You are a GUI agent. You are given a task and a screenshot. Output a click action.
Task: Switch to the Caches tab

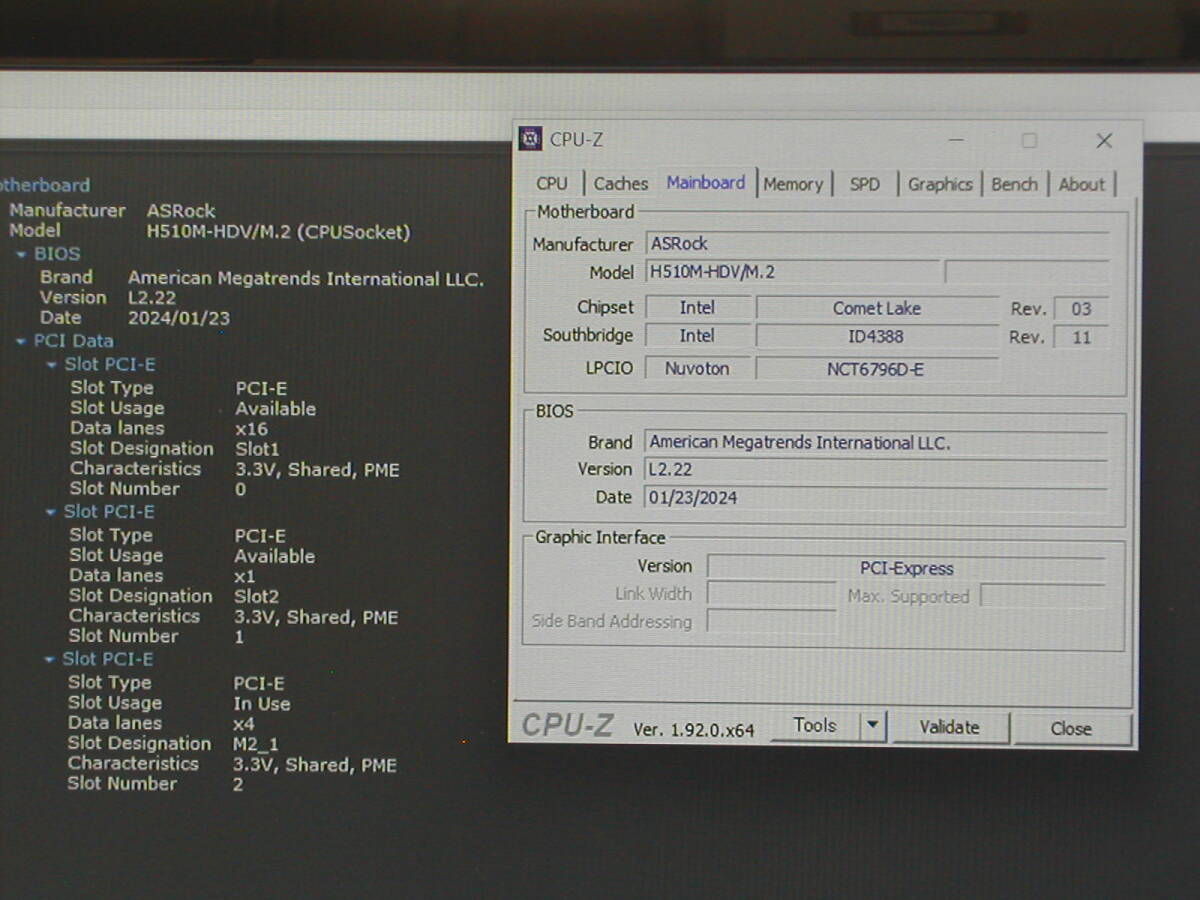(620, 184)
